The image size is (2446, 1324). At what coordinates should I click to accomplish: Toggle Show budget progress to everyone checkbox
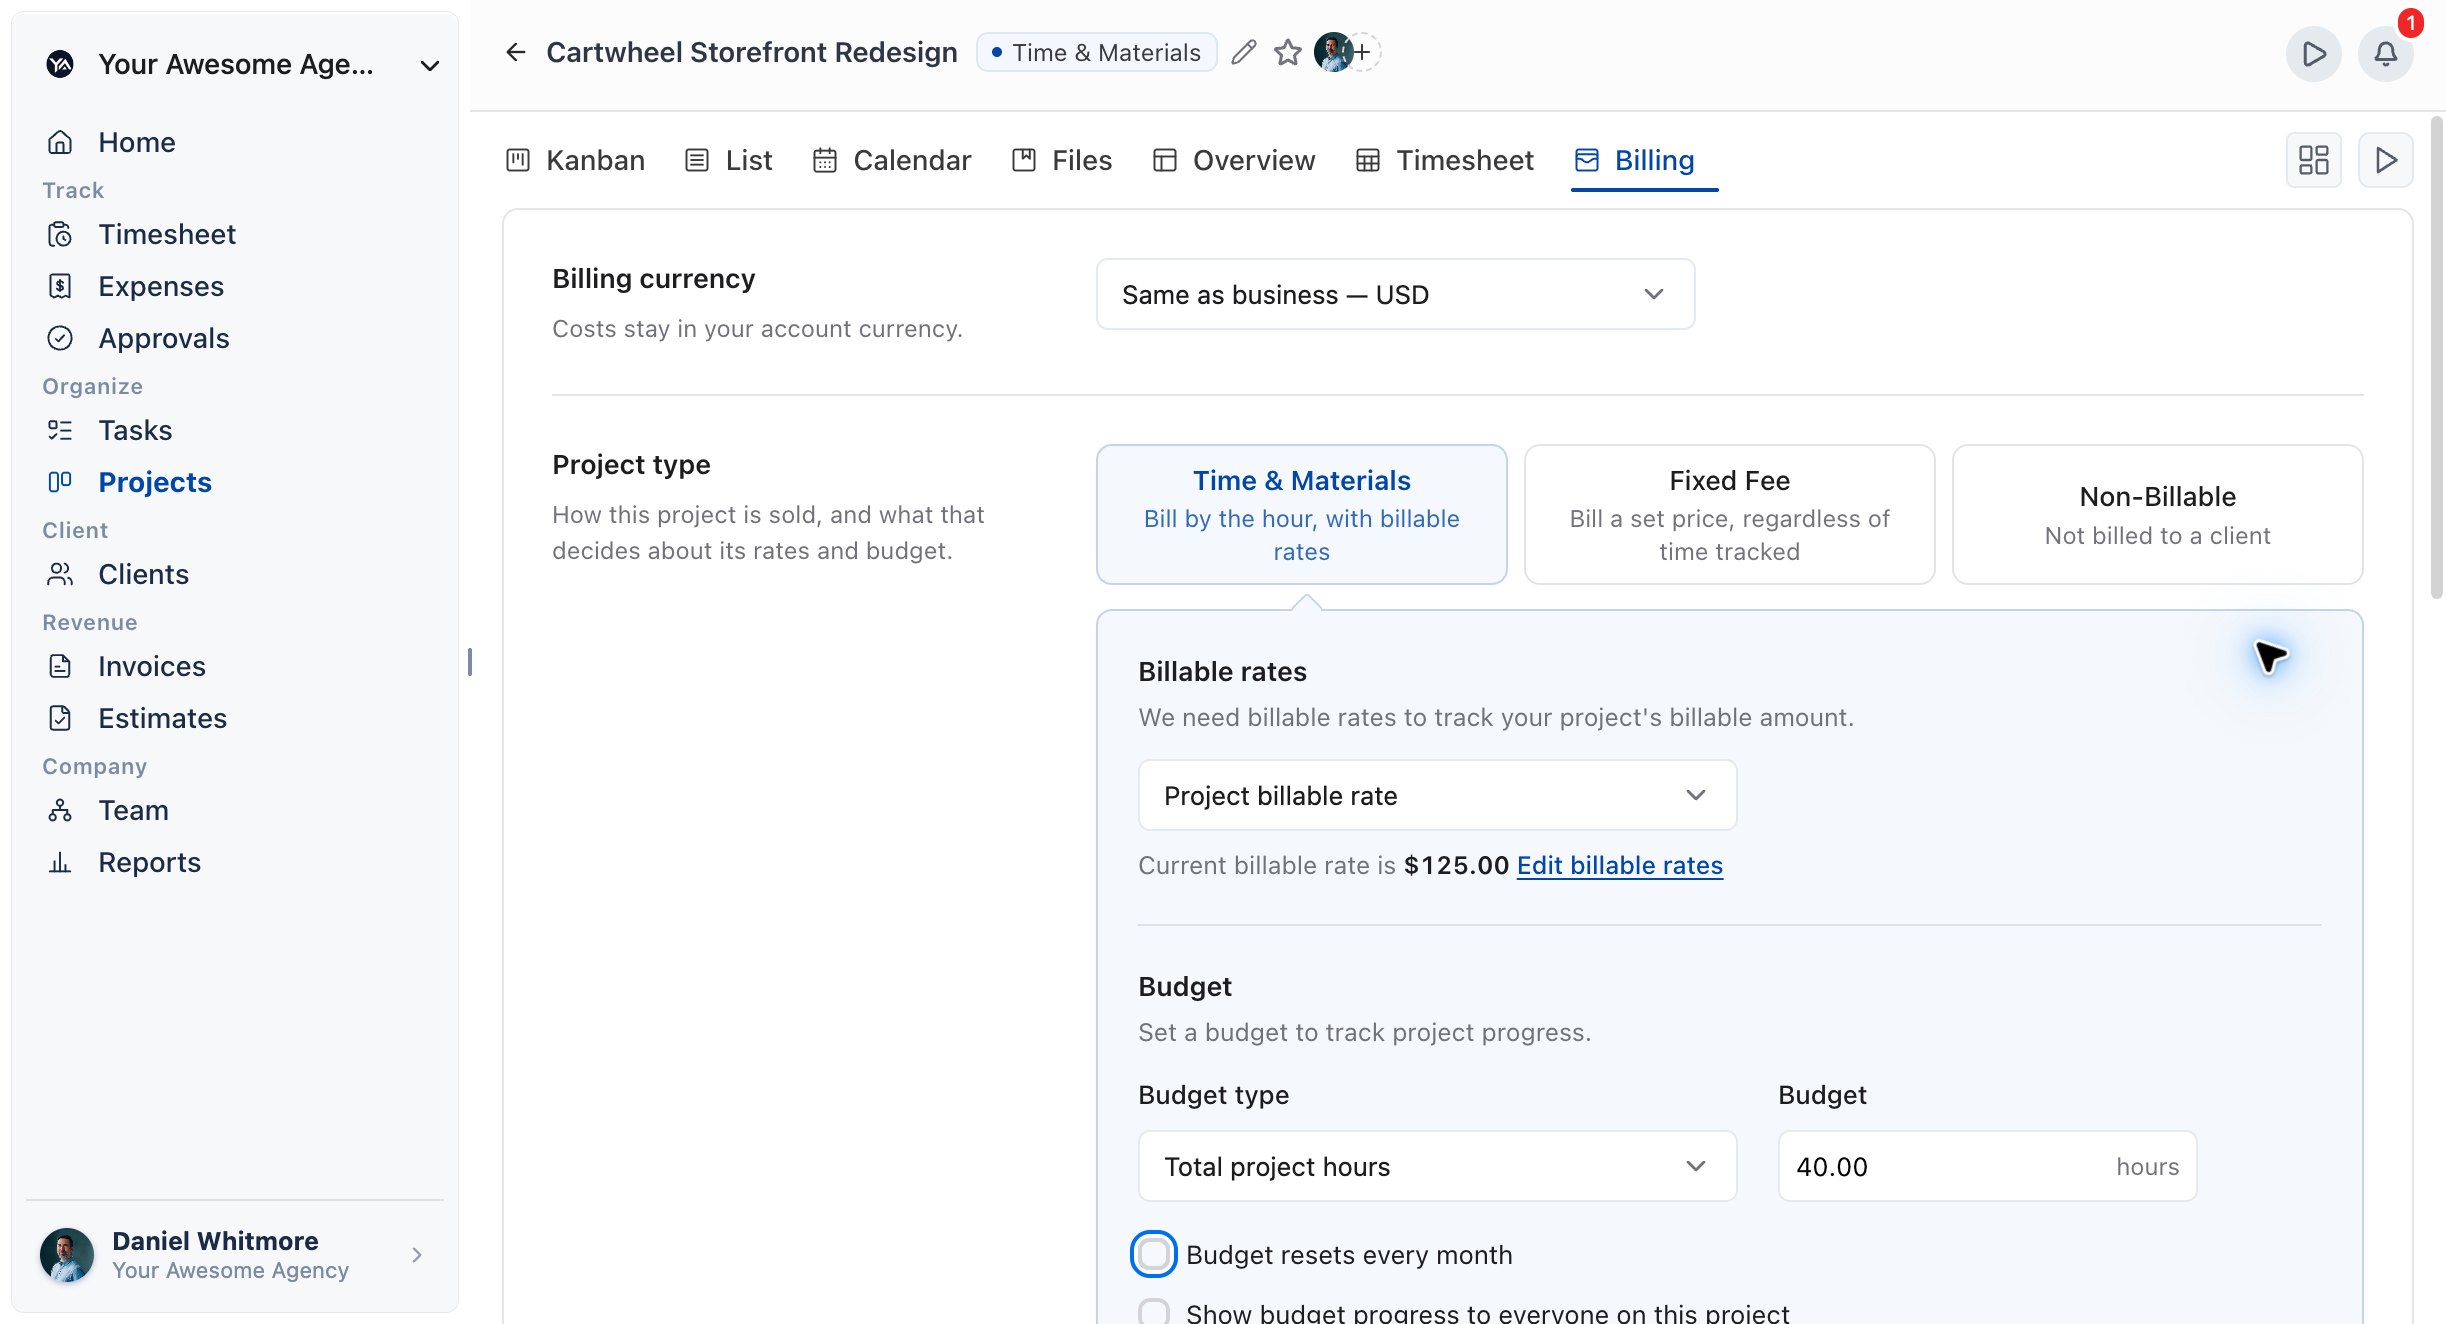[1153, 1312]
